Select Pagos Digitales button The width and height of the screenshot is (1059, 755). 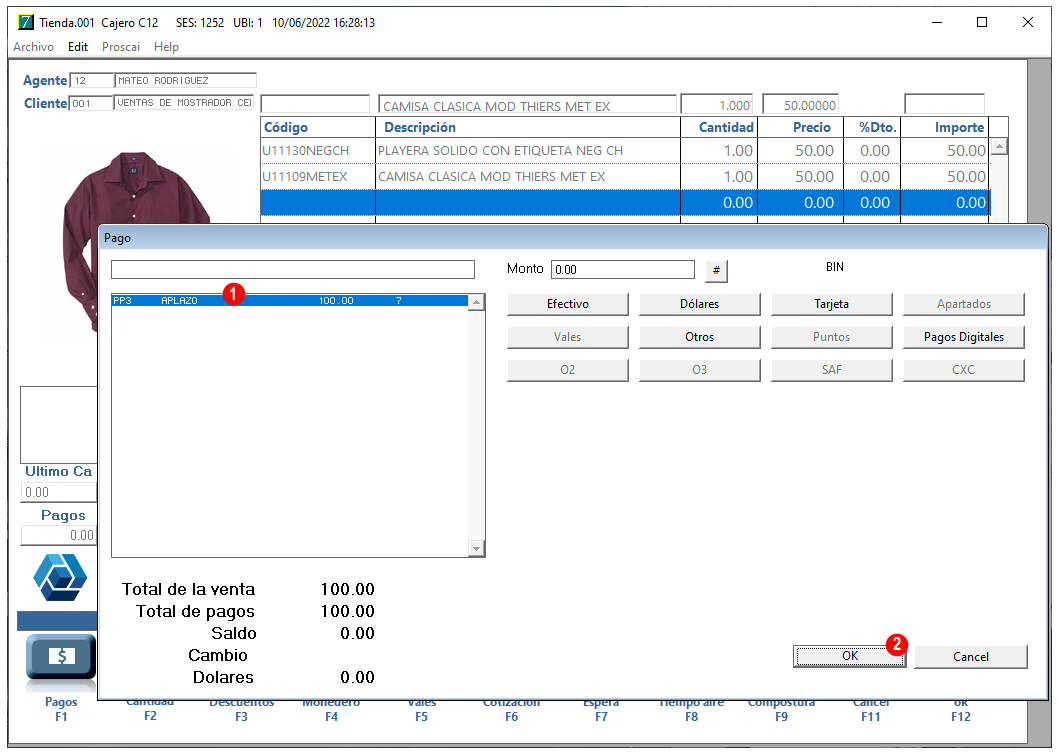tap(964, 337)
